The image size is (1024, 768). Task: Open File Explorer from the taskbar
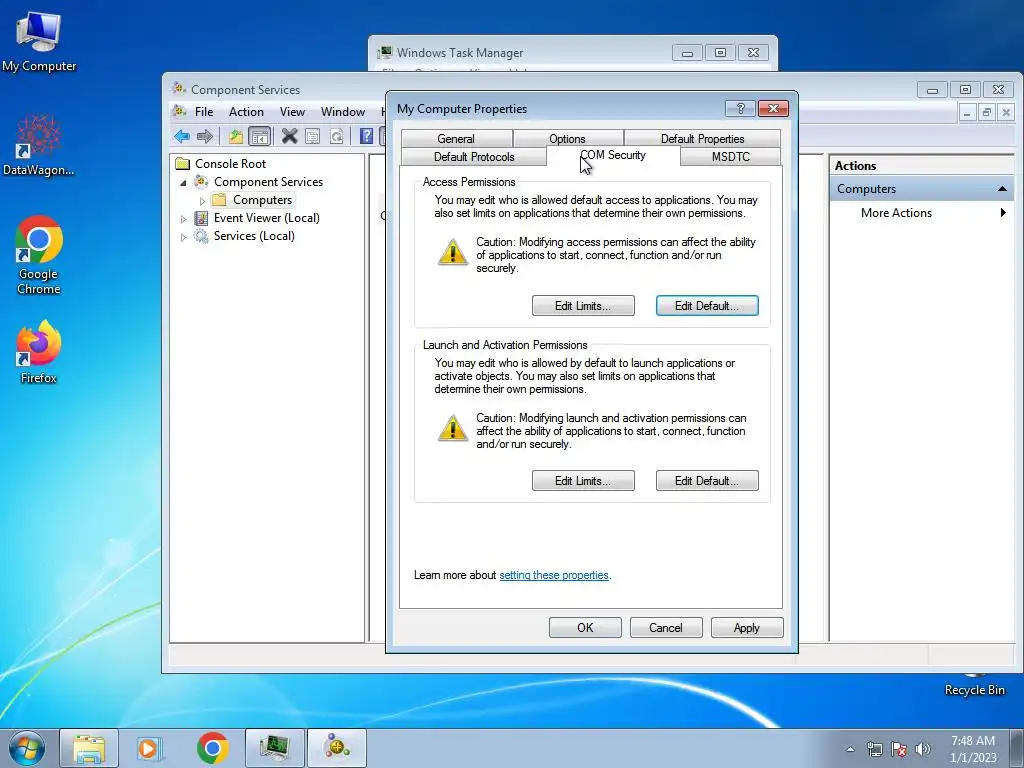pyautogui.click(x=89, y=748)
